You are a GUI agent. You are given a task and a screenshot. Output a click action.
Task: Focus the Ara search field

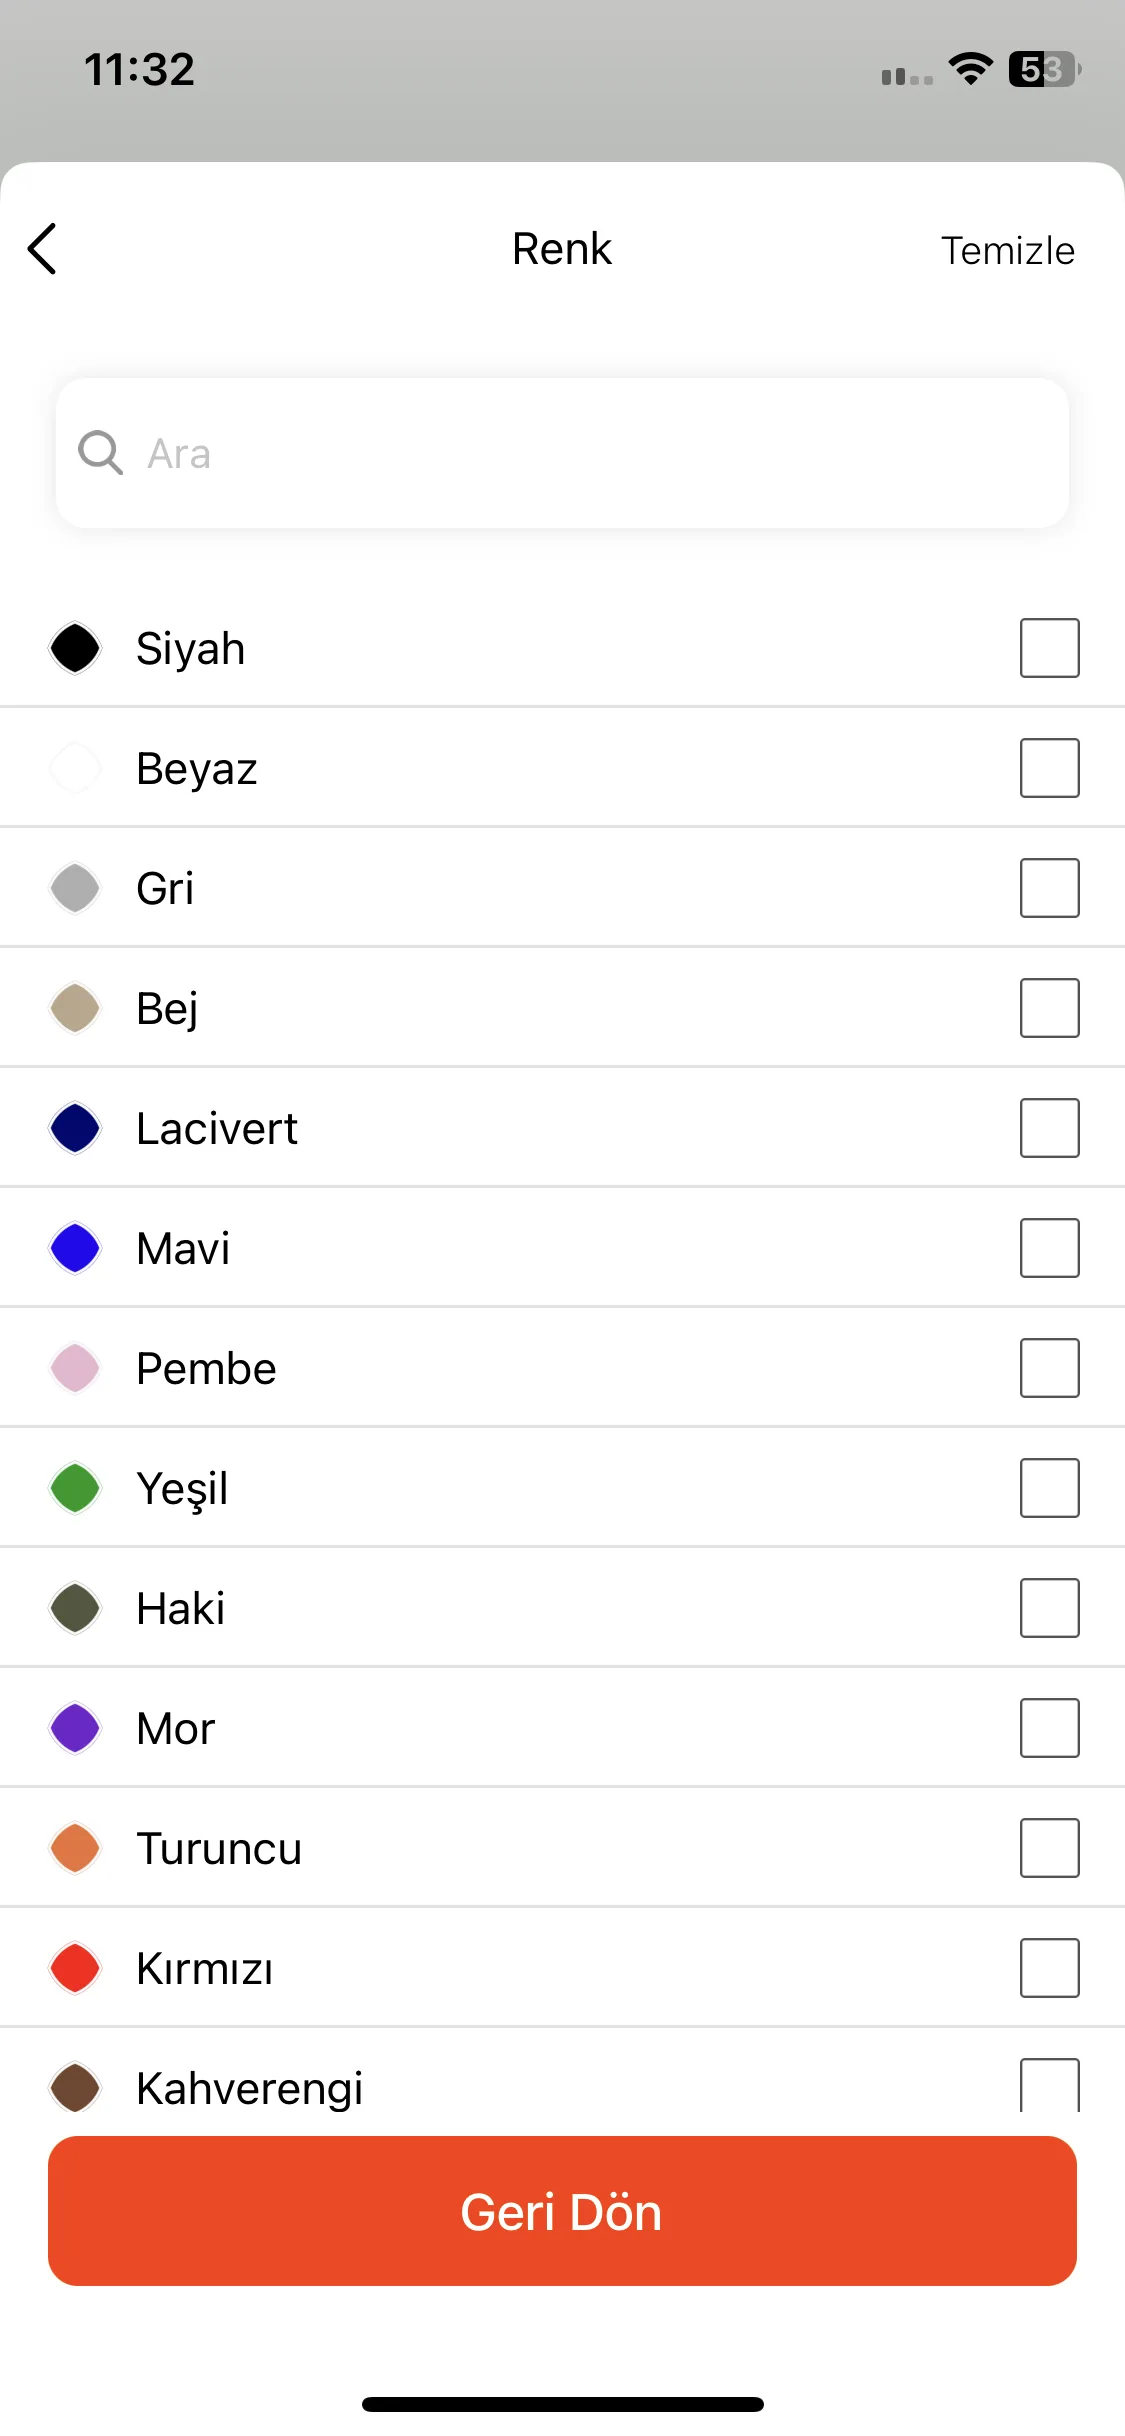(x=562, y=453)
